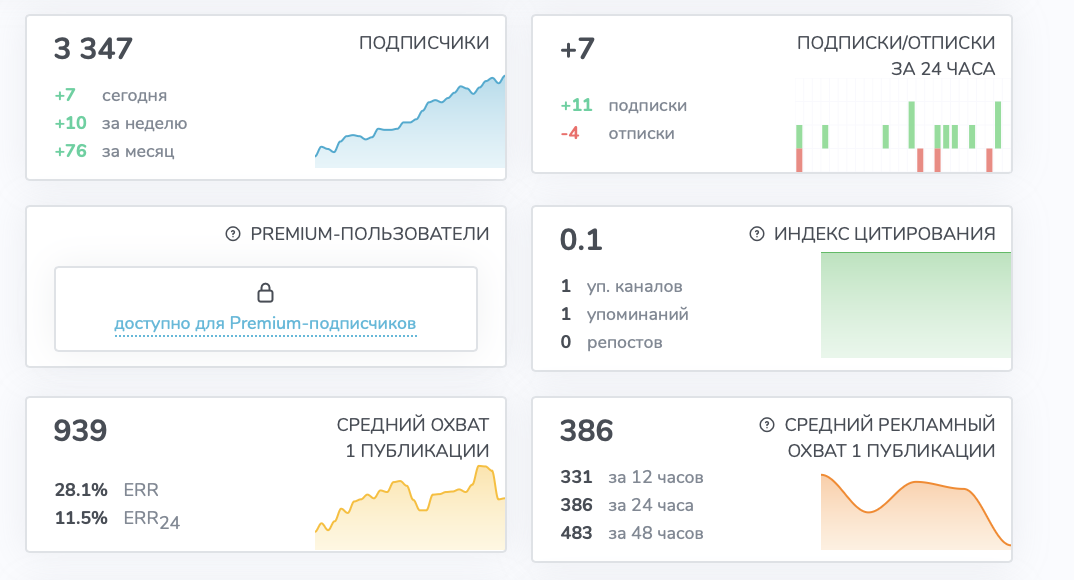Click the 0 репостов row
The height and width of the screenshot is (580, 1074).
pyautogui.click(x=611, y=342)
